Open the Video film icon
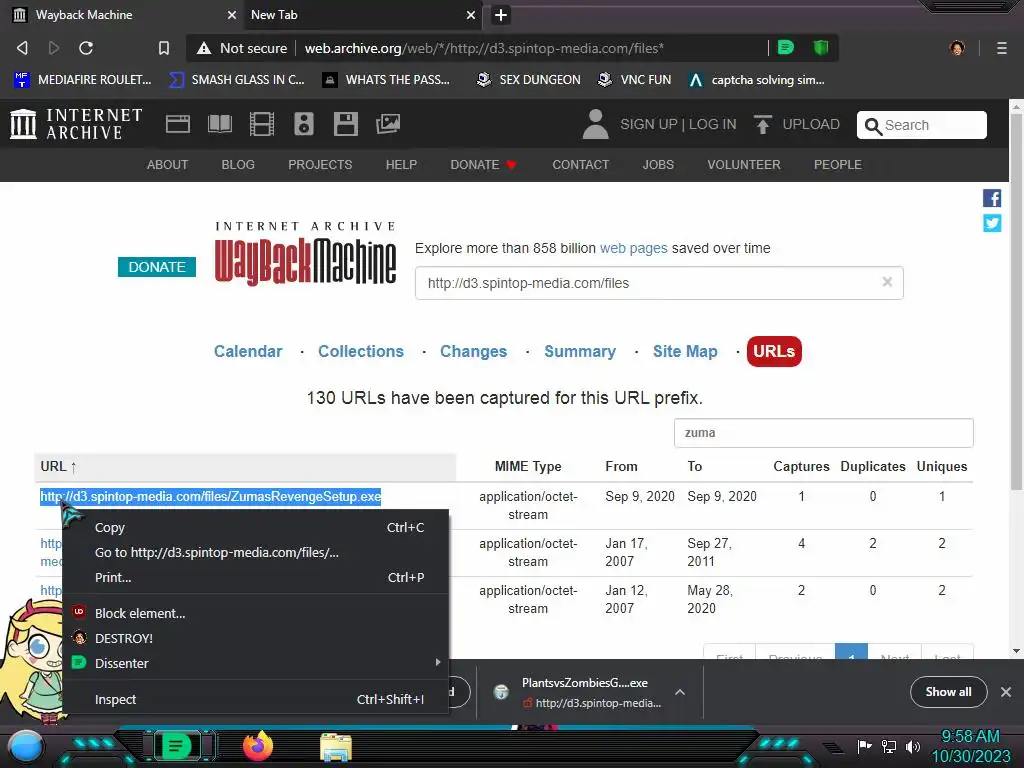Viewport: 1024px width, 768px height. pos(261,124)
